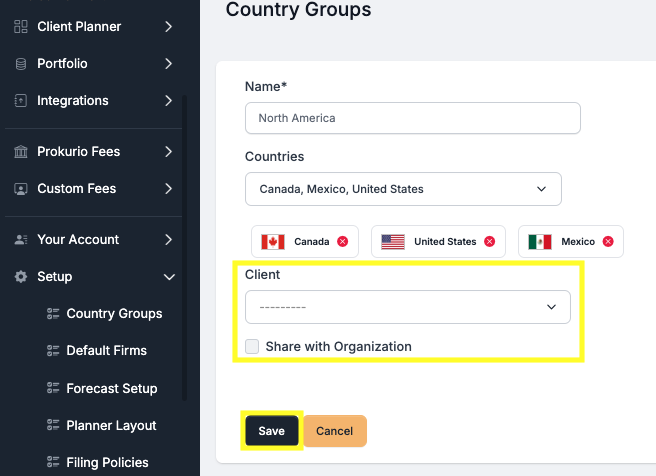This screenshot has width=656, height=476.
Task: Collapse the Setup menu chevron
Action: pos(169,277)
